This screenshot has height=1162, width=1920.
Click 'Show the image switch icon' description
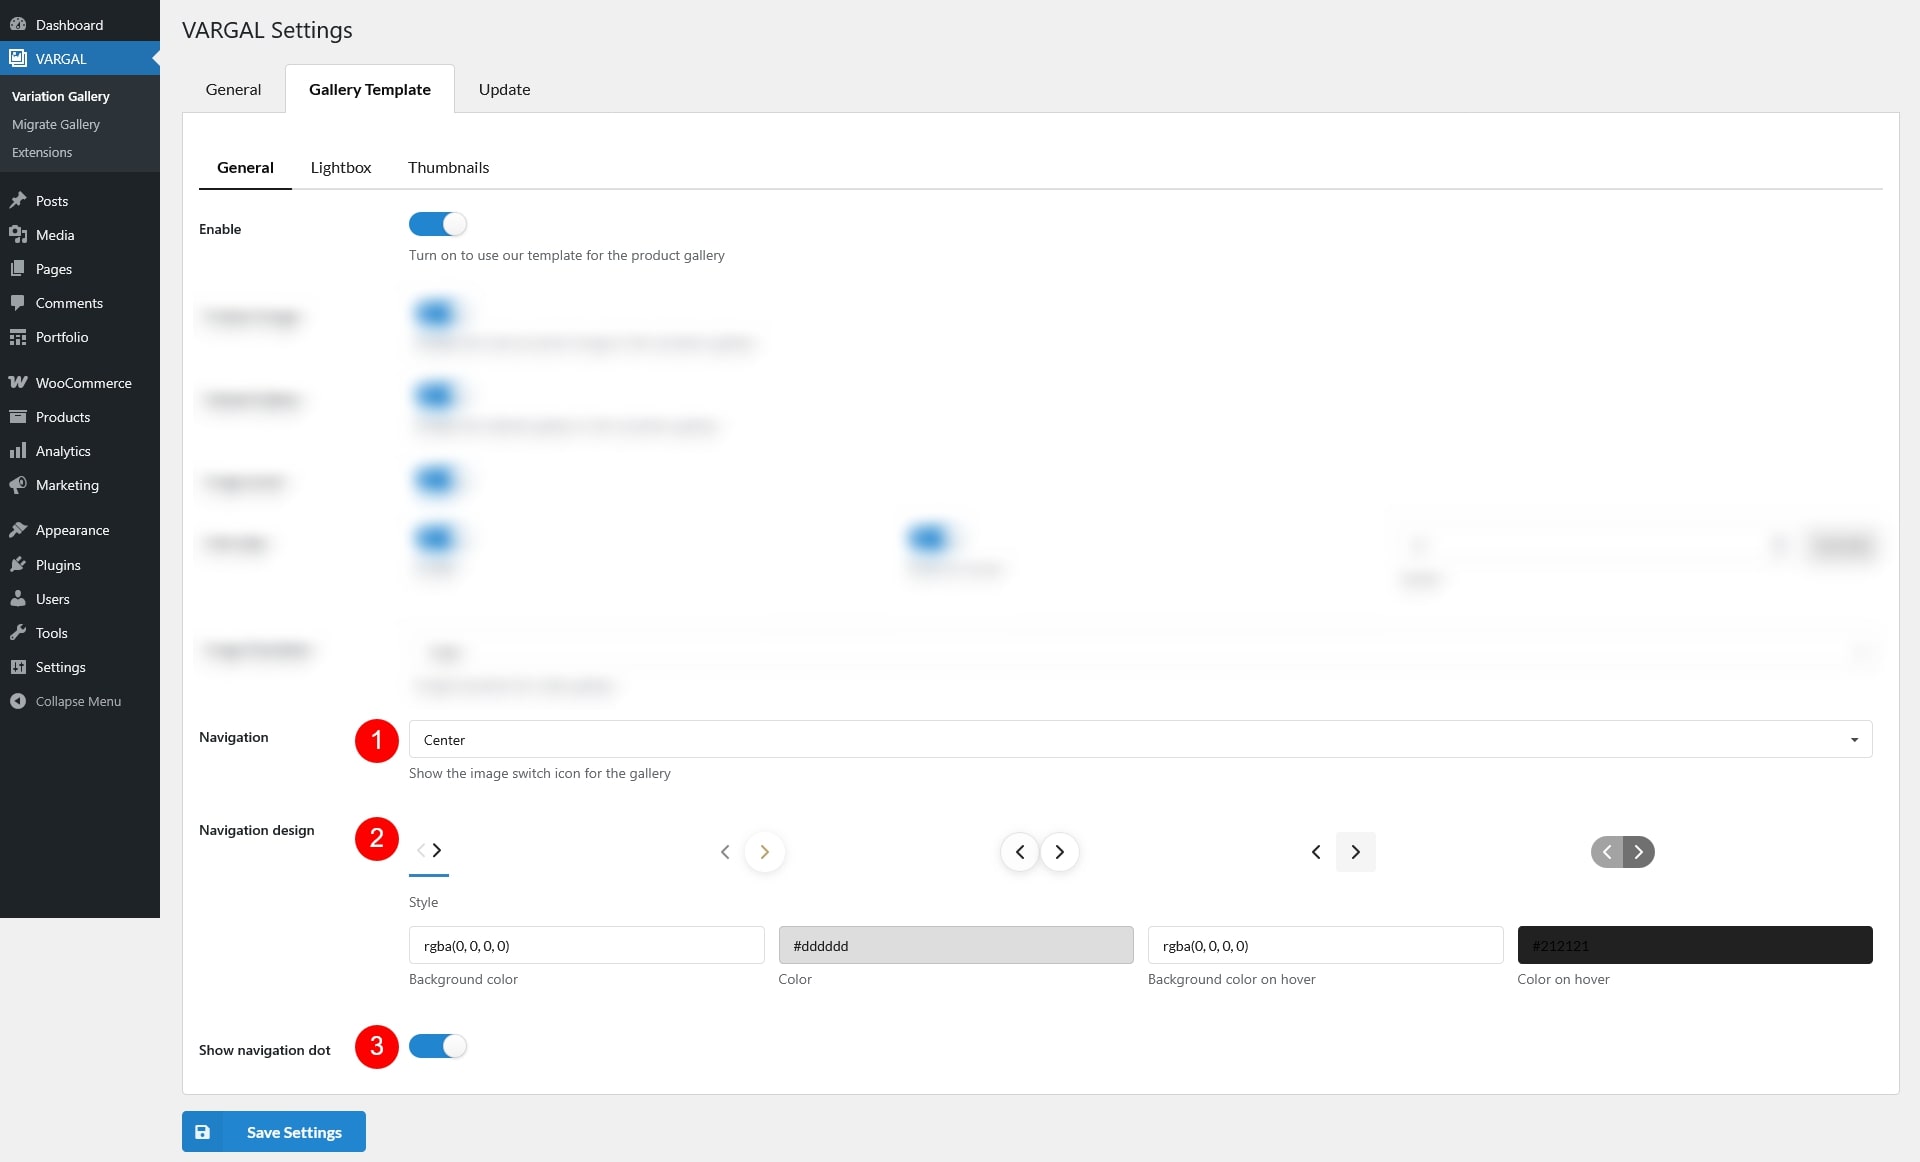pyautogui.click(x=540, y=773)
